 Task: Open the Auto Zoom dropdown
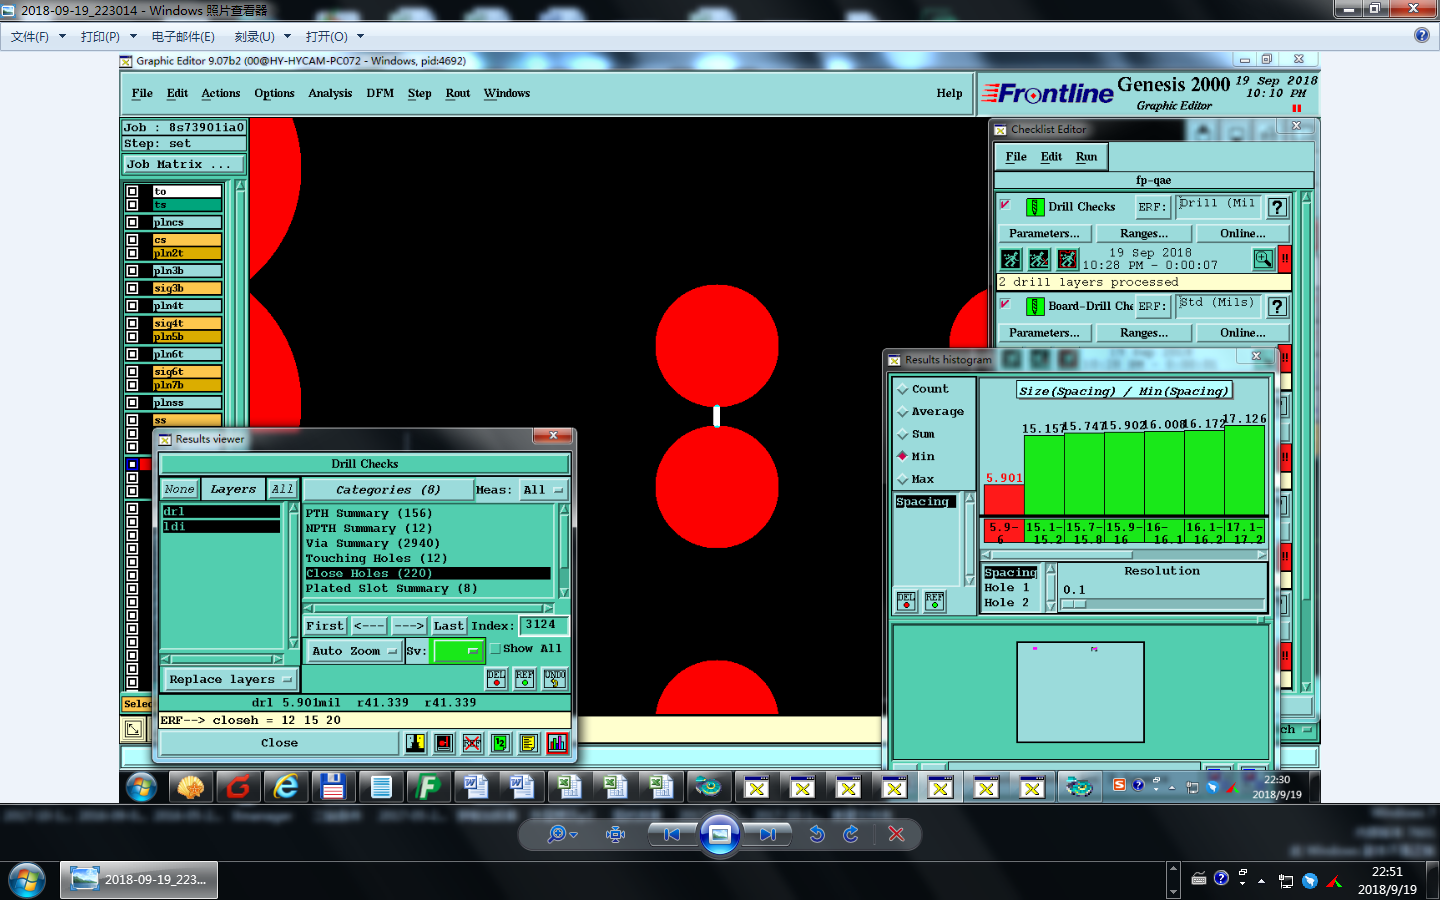[354, 651]
